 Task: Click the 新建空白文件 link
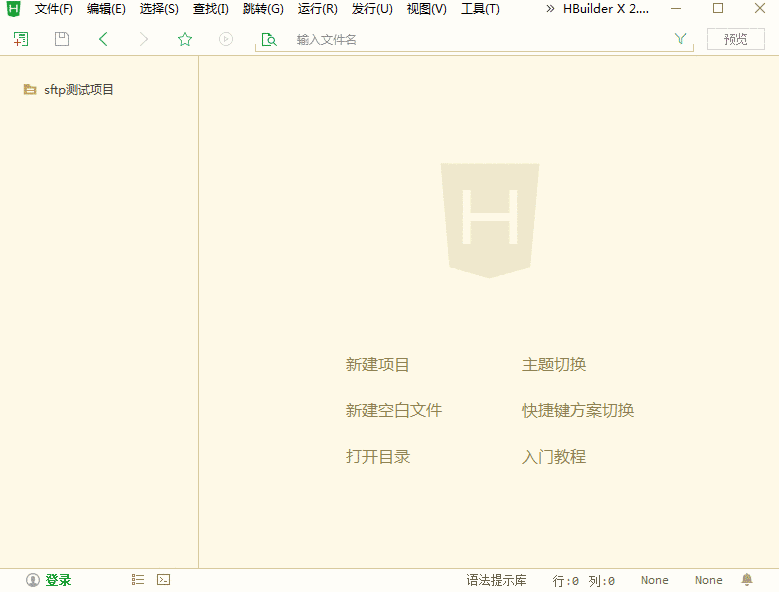click(x=394, y=410)
